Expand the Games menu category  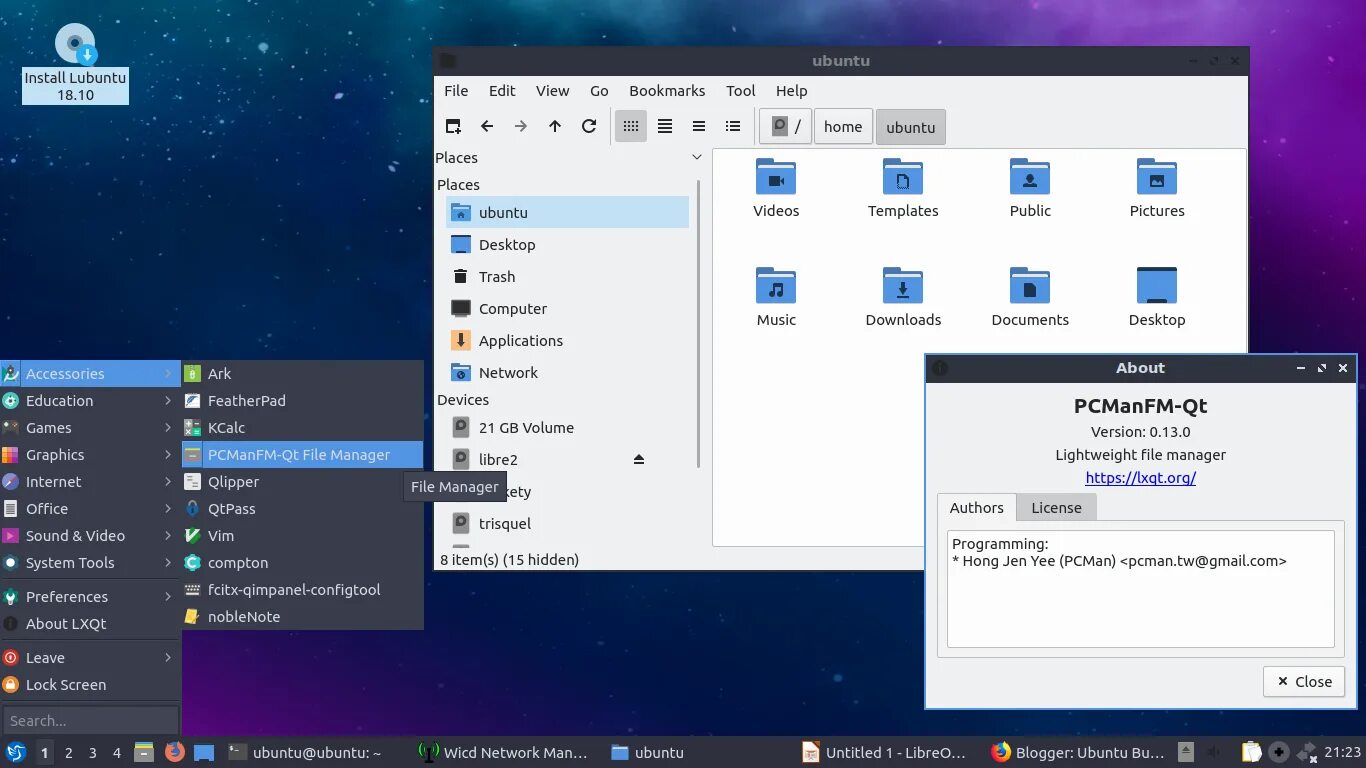pyautogui.click(x=90, y=427)
